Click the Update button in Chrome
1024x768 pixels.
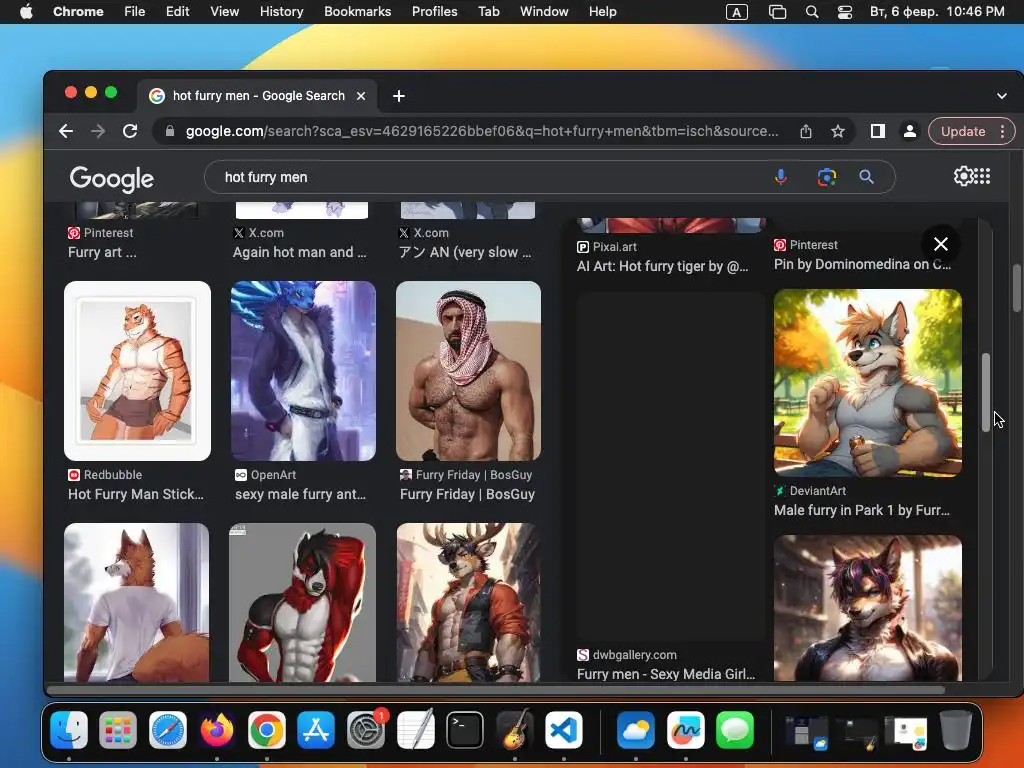pyautogui.click(x=963, y=131)
